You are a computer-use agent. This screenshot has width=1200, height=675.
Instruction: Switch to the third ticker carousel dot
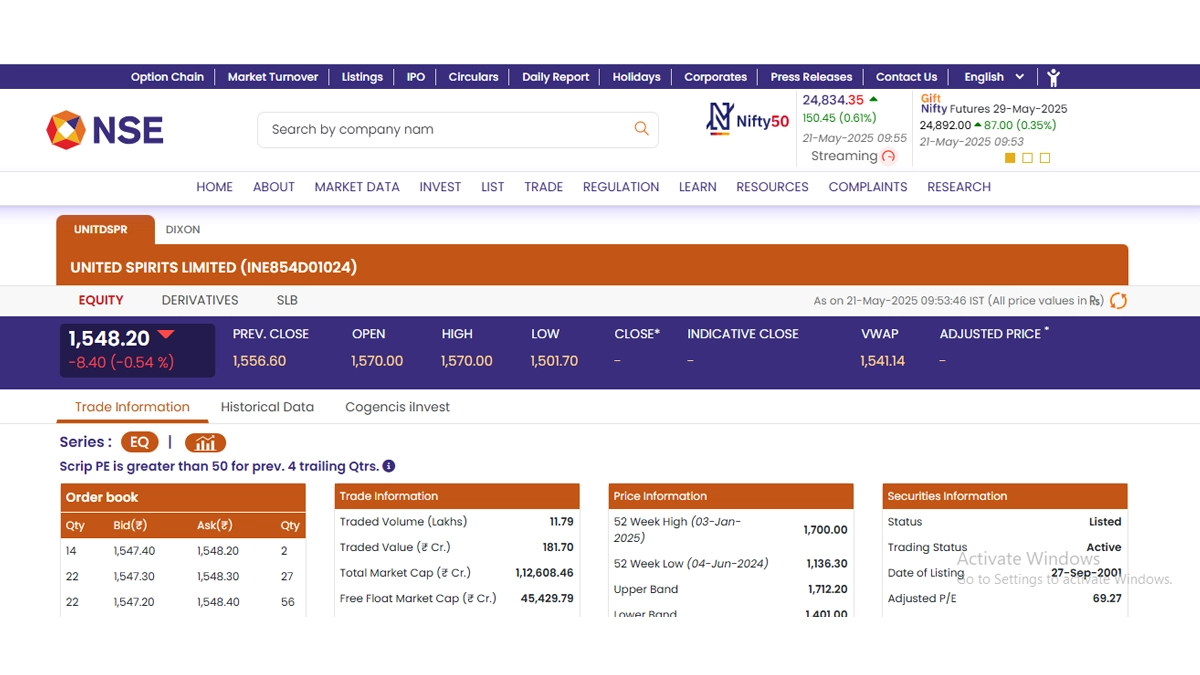point(1045,158)
